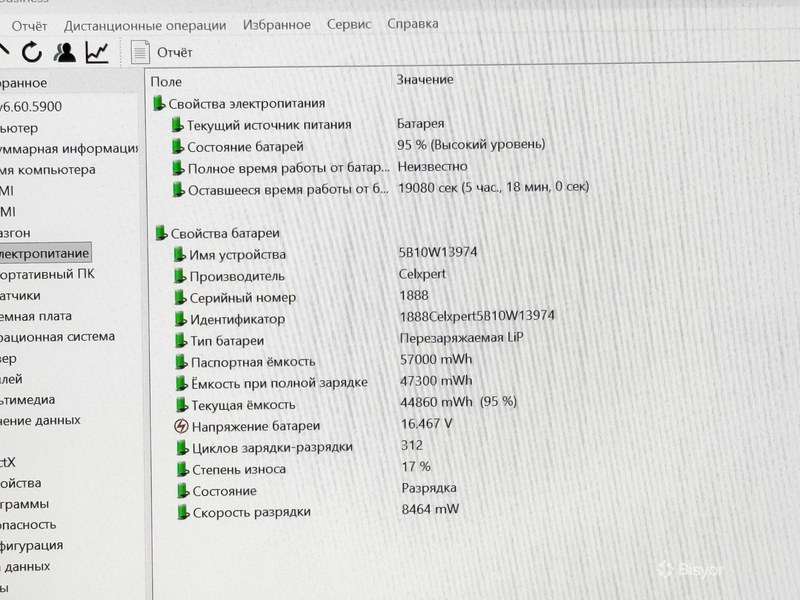
Task: Open the Избранное menu
Action: click(277, 24)
